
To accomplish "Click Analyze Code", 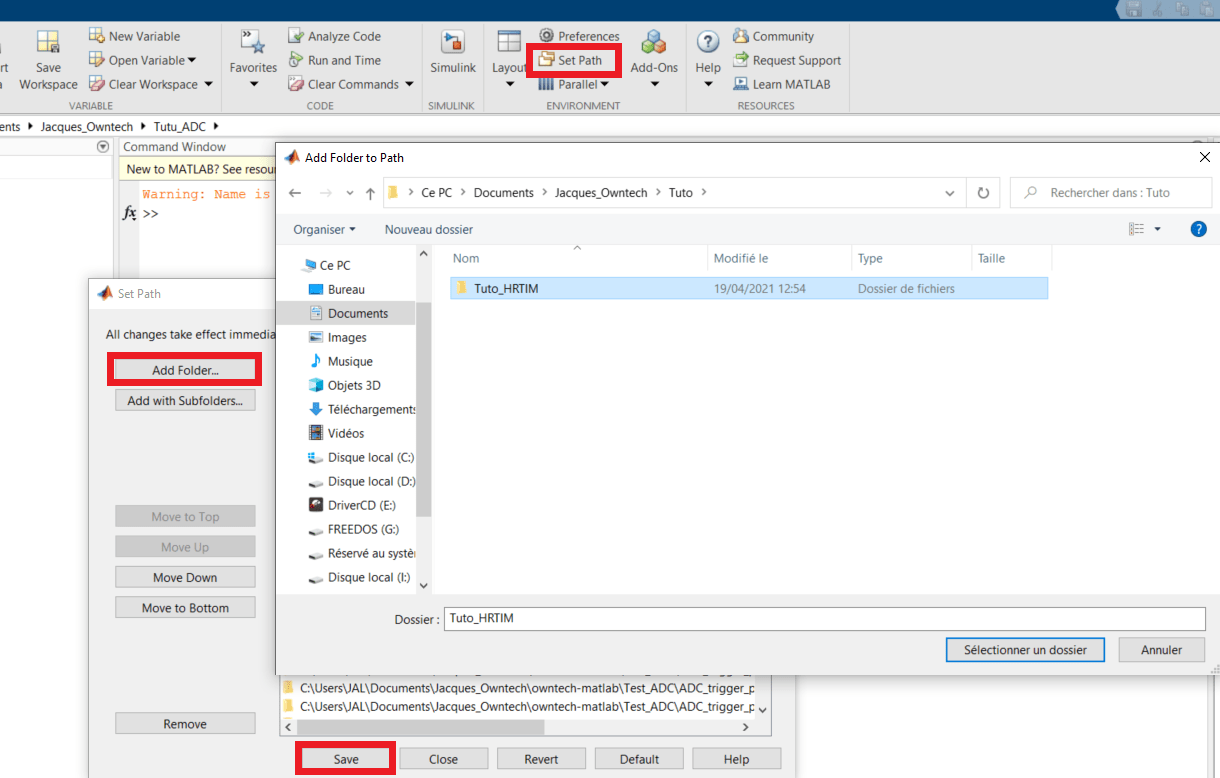I will 334,36.
